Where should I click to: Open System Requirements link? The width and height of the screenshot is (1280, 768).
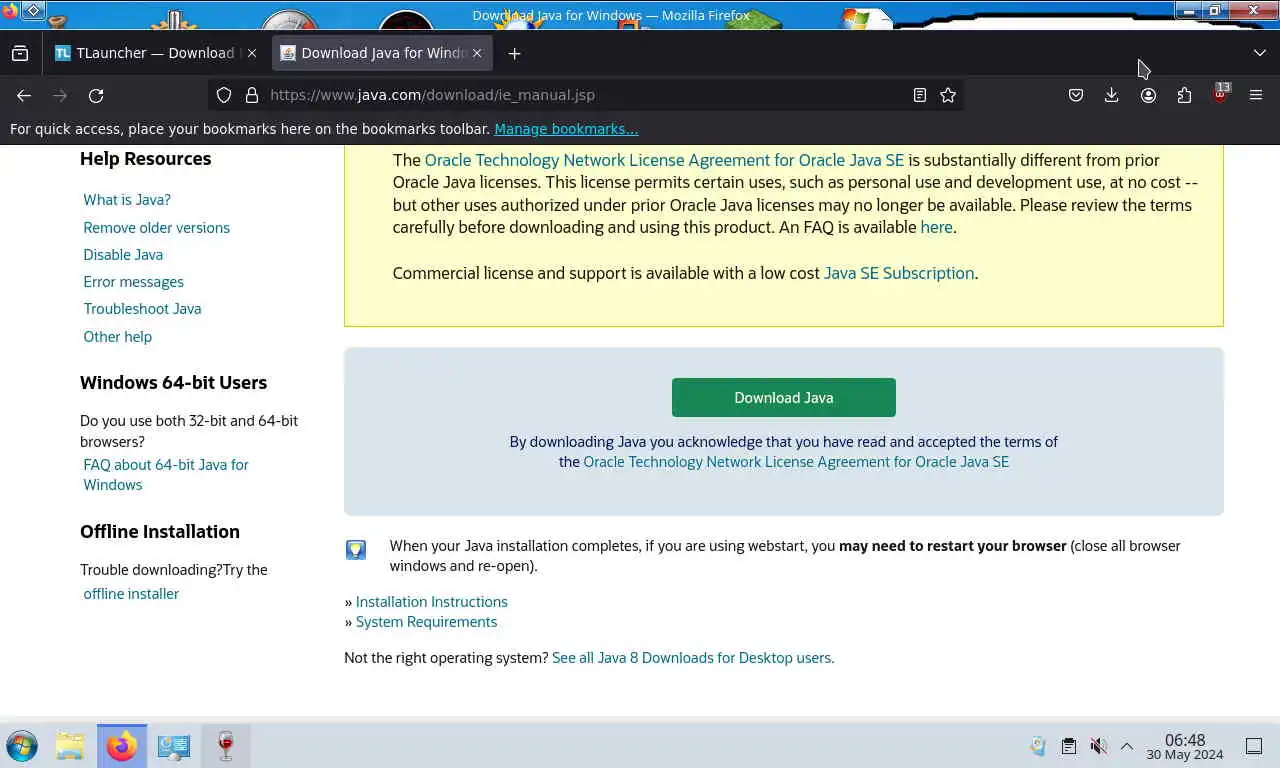[426, 622]
